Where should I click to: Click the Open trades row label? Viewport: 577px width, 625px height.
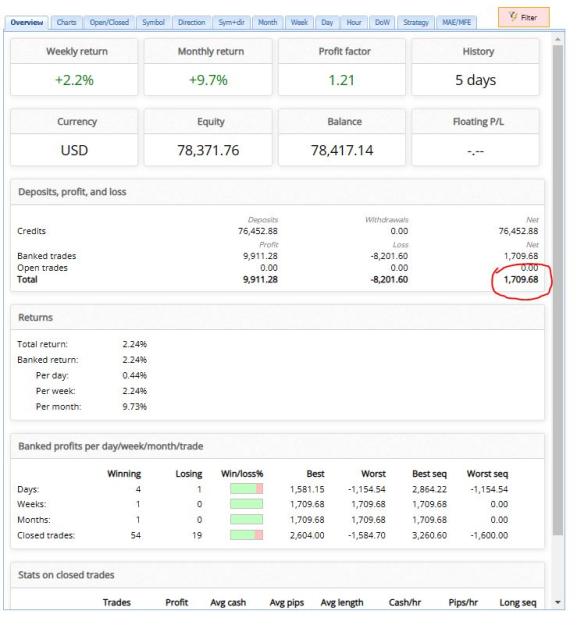42,268
